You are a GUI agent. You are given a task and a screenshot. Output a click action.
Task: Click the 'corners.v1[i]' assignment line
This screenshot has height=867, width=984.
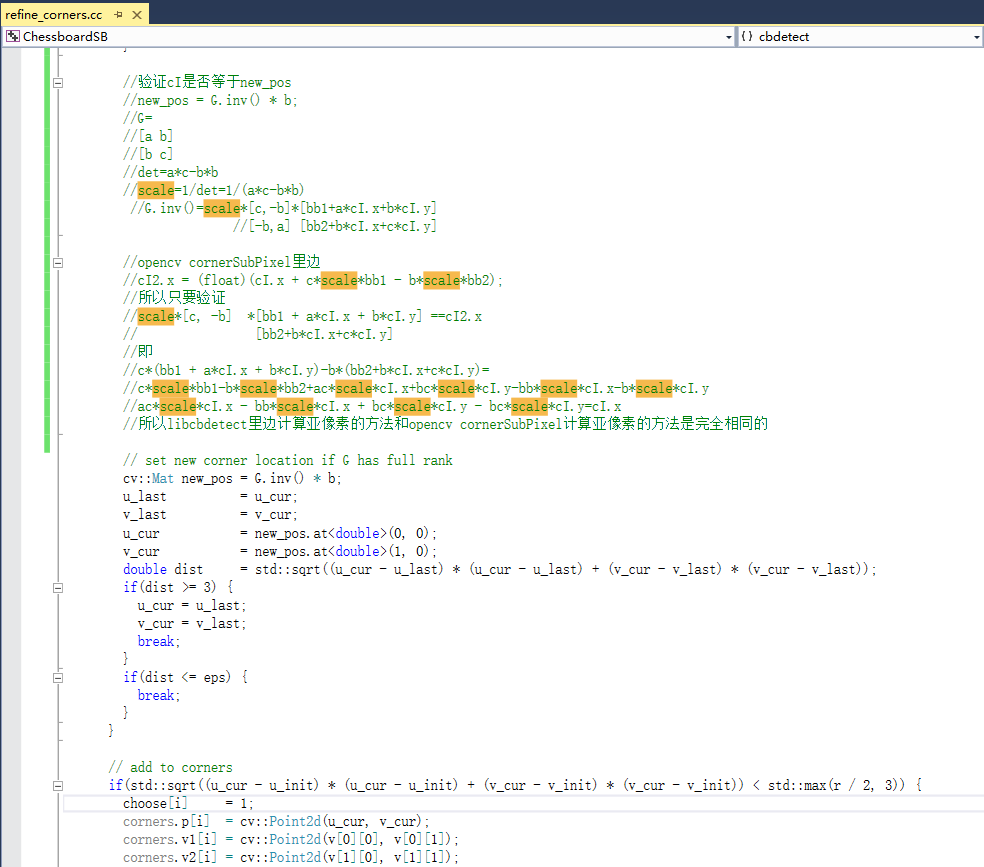(291, 839)
